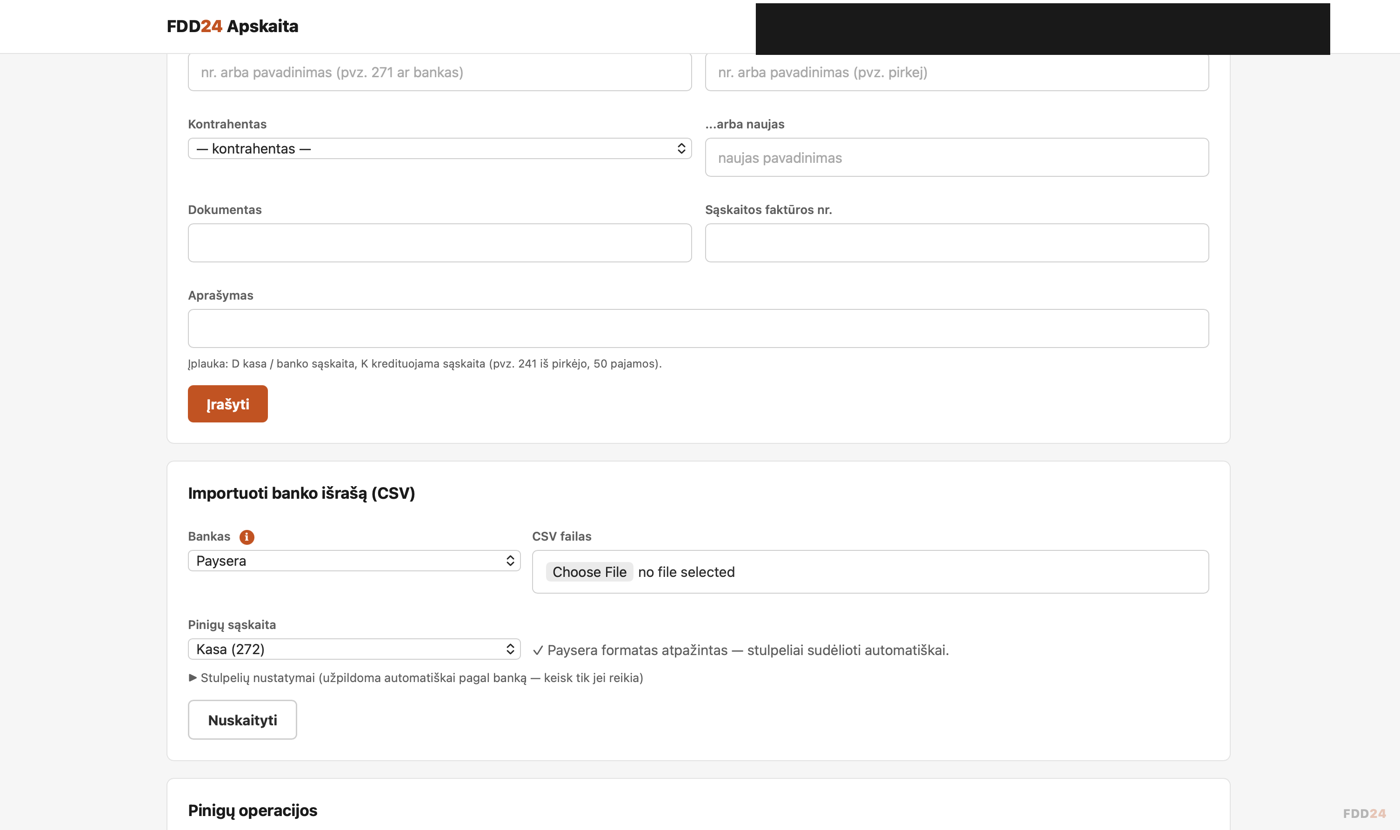
Task: Focus the naujas pavadinimas field
Action: [x=957, y=157]
